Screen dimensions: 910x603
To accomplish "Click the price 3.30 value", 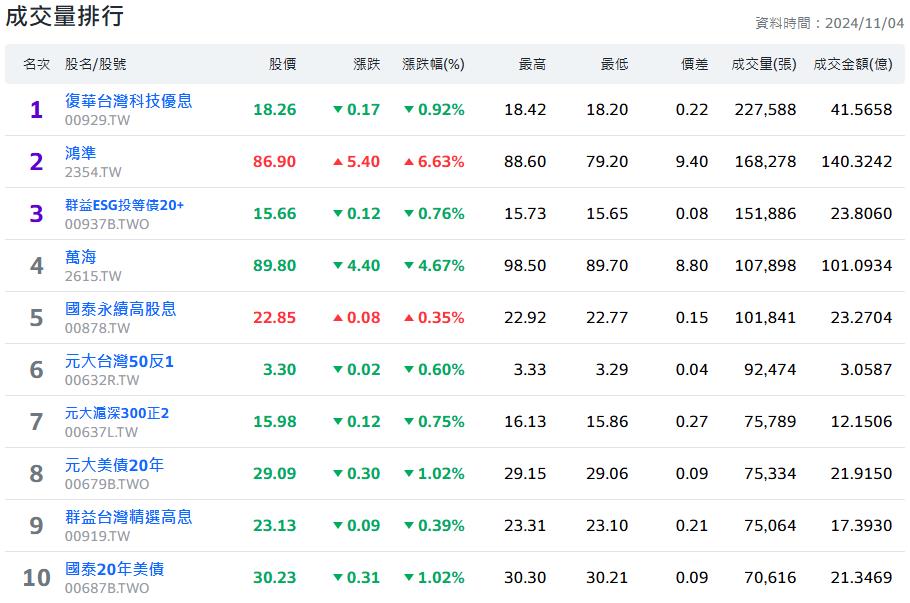I will click(280, 369).
